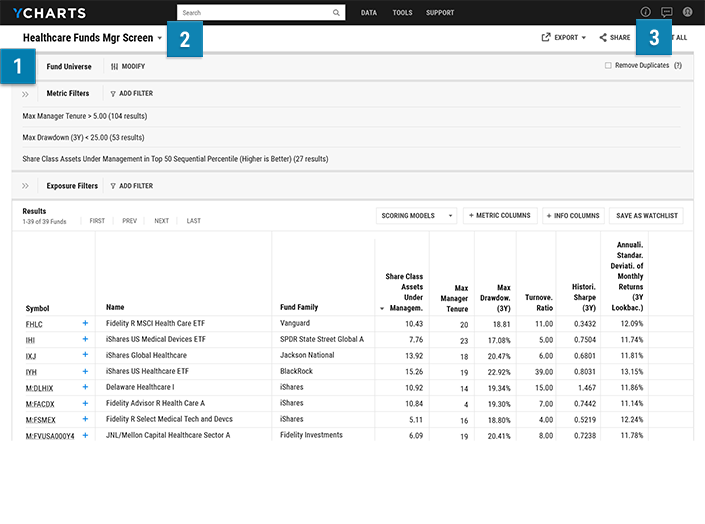
Task: Sort by the Max Manager Tenure column
Action: 454,298
